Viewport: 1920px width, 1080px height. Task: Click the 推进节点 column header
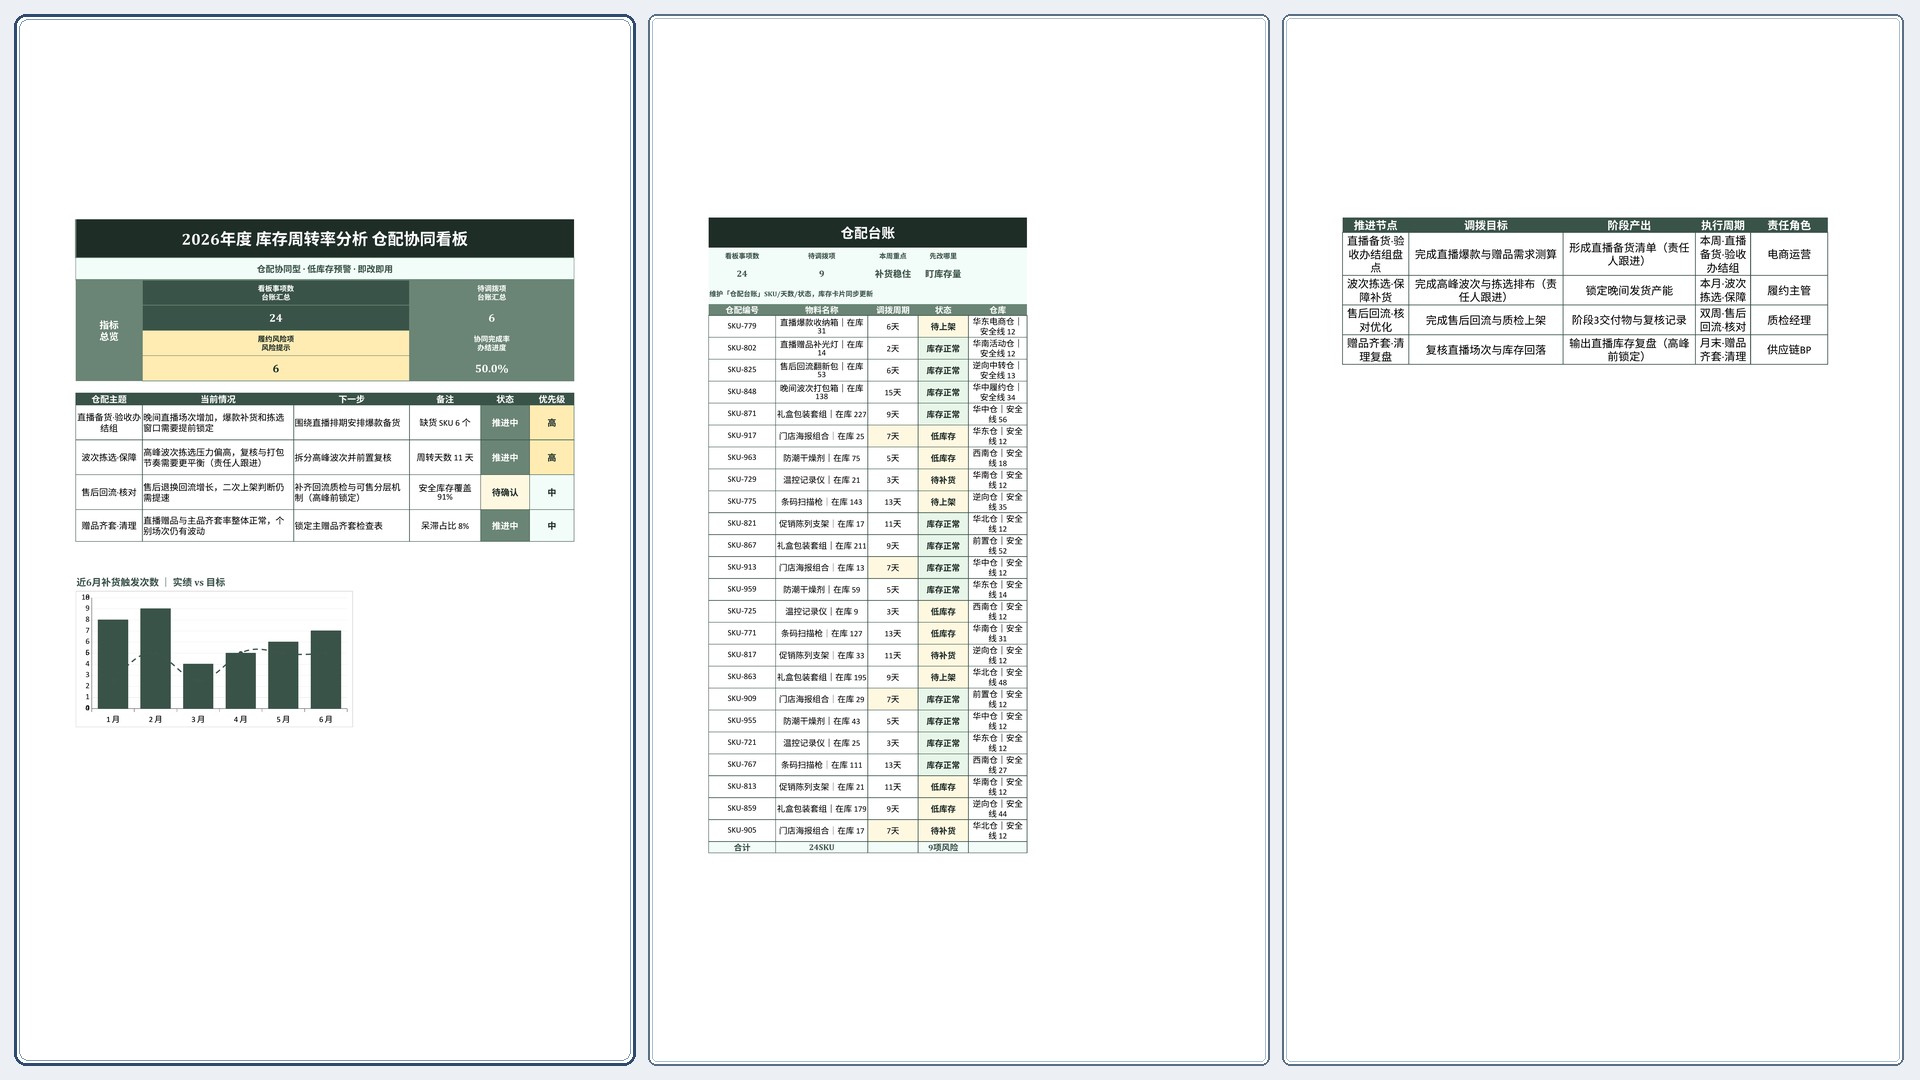[1375, 225]
